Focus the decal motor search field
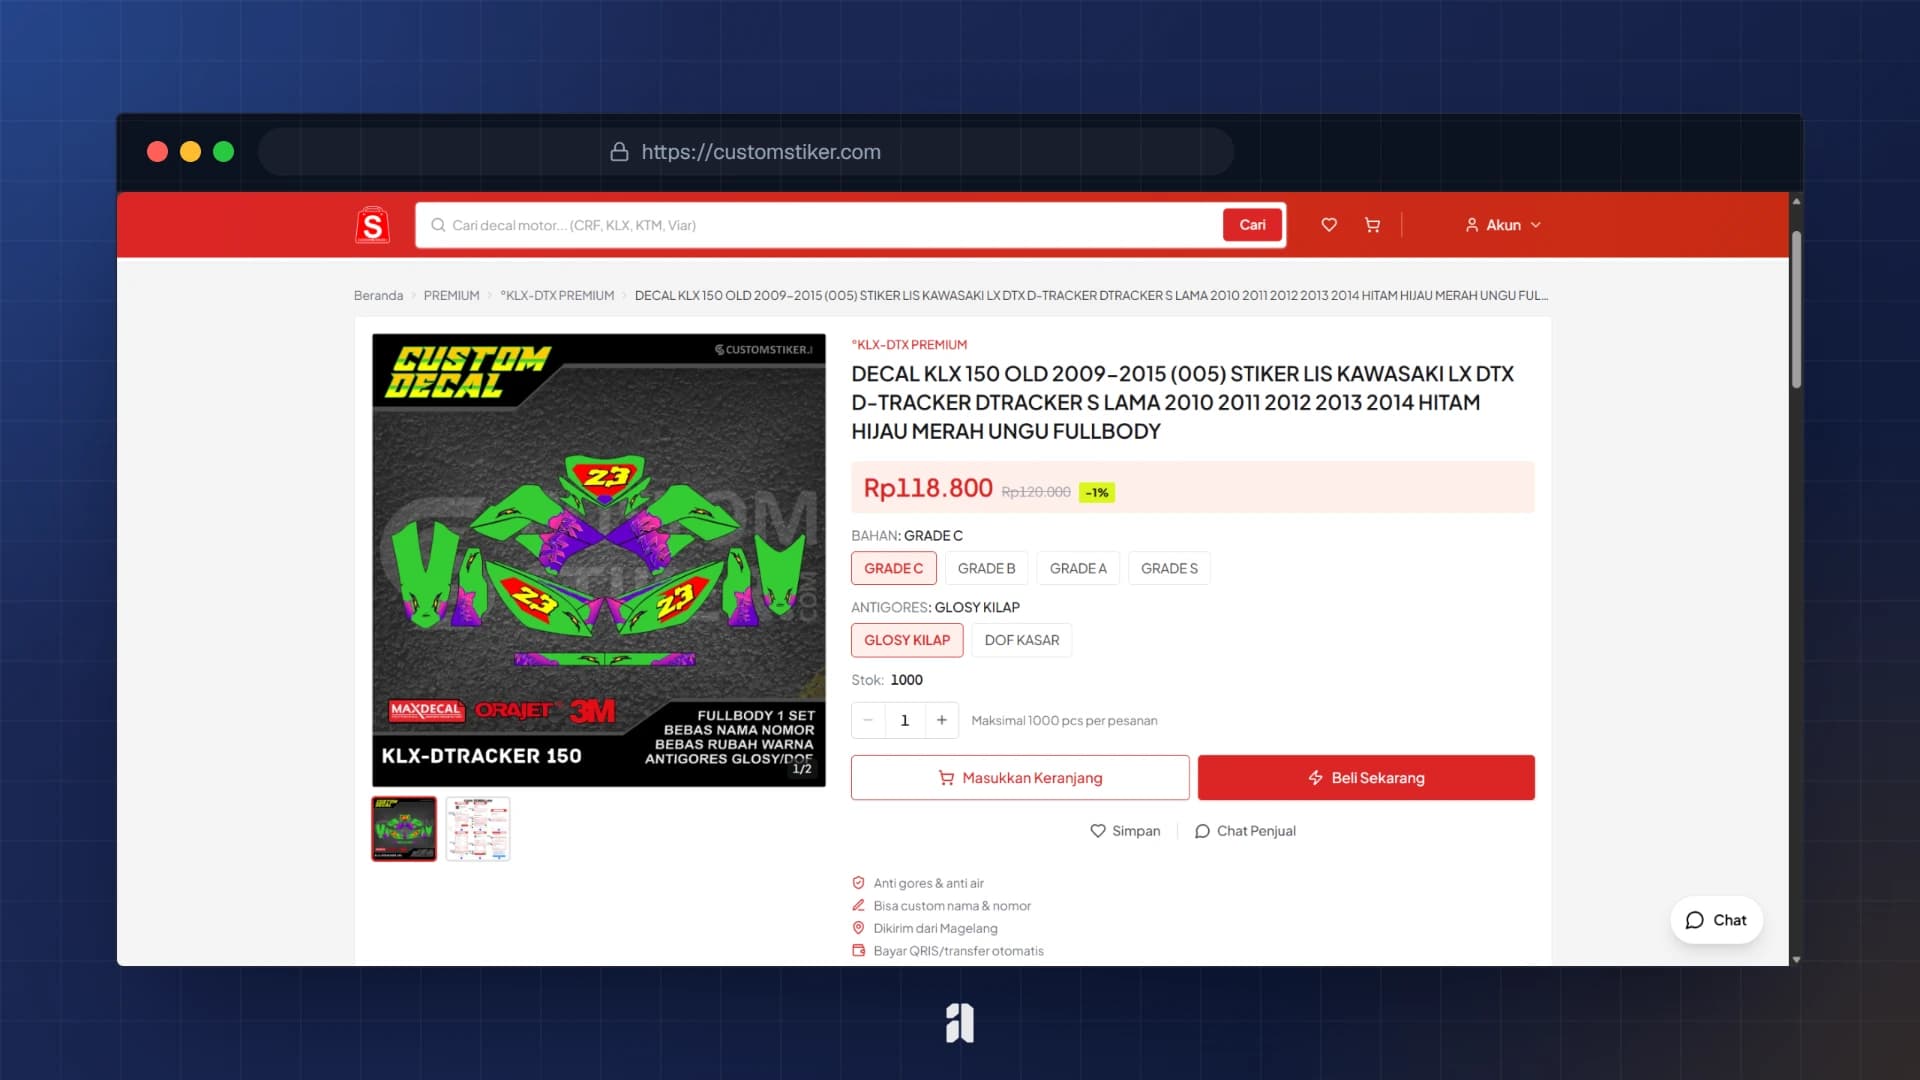The width and height of the screenshot is (1920, 1080). pyautogui.click(x=820, y=225)
